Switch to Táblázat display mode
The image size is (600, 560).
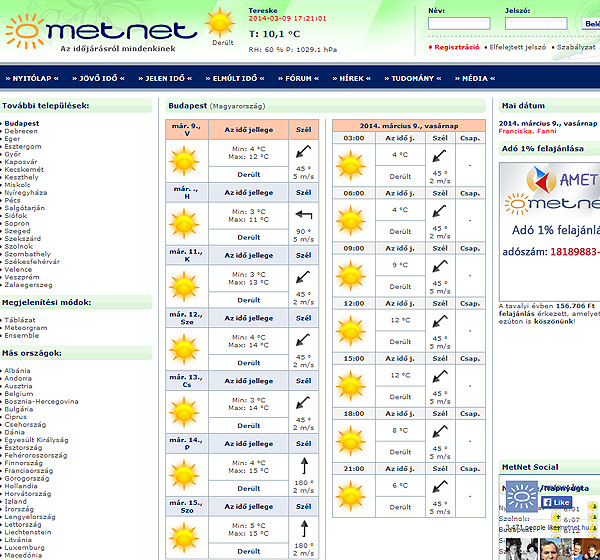(20, 320)
